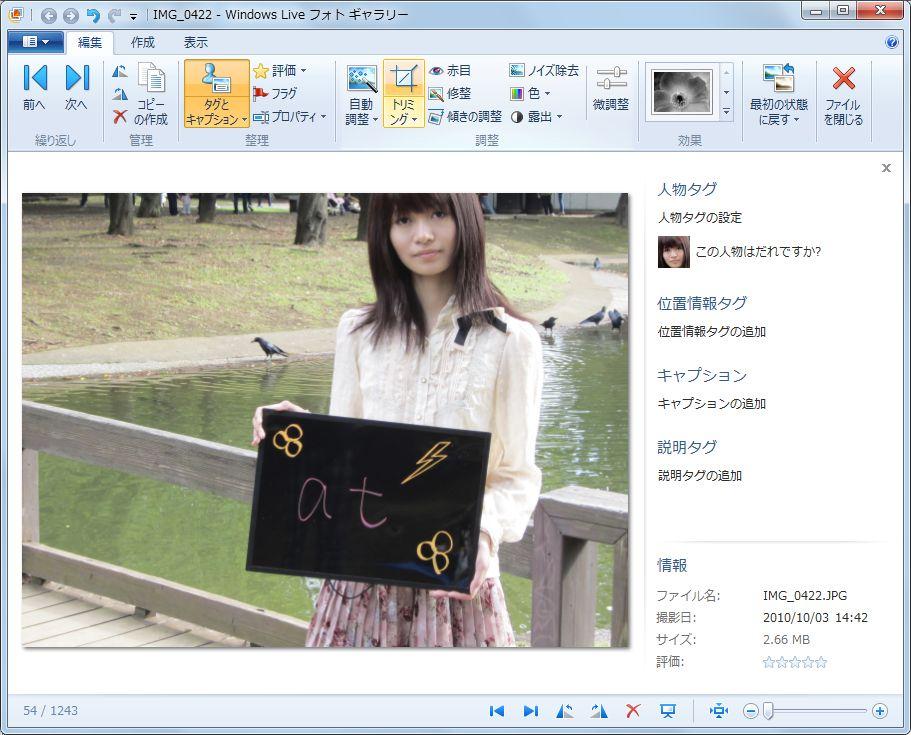Toggle the フラグ flag on photo
The height and width of the screenshot is (735, 911).
coord(275,94)
